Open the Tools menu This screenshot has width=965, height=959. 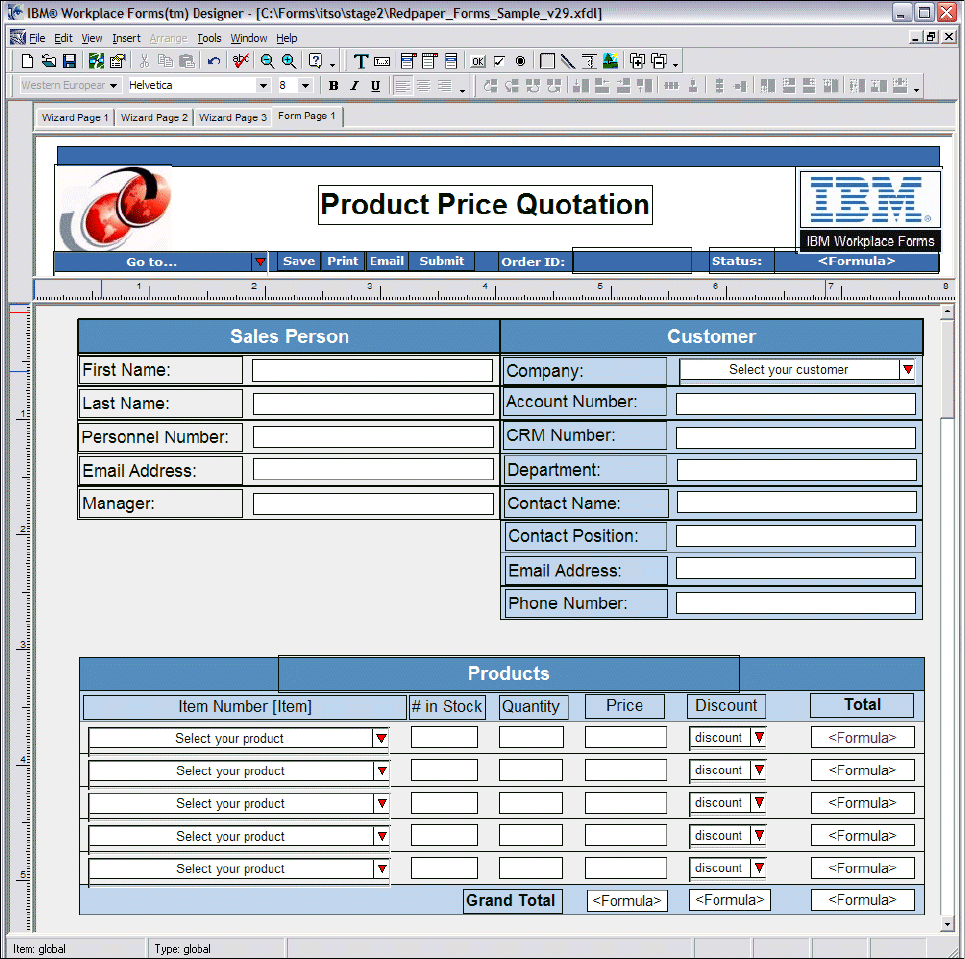[x=209, y=38]
